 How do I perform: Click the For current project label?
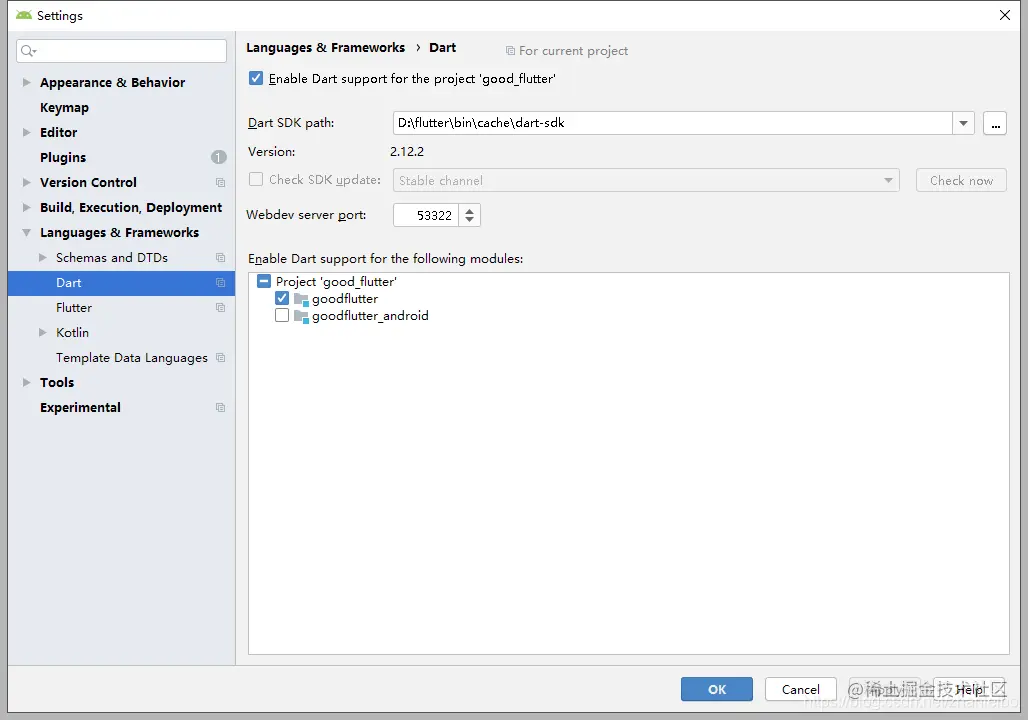click(x=574, y=50)
